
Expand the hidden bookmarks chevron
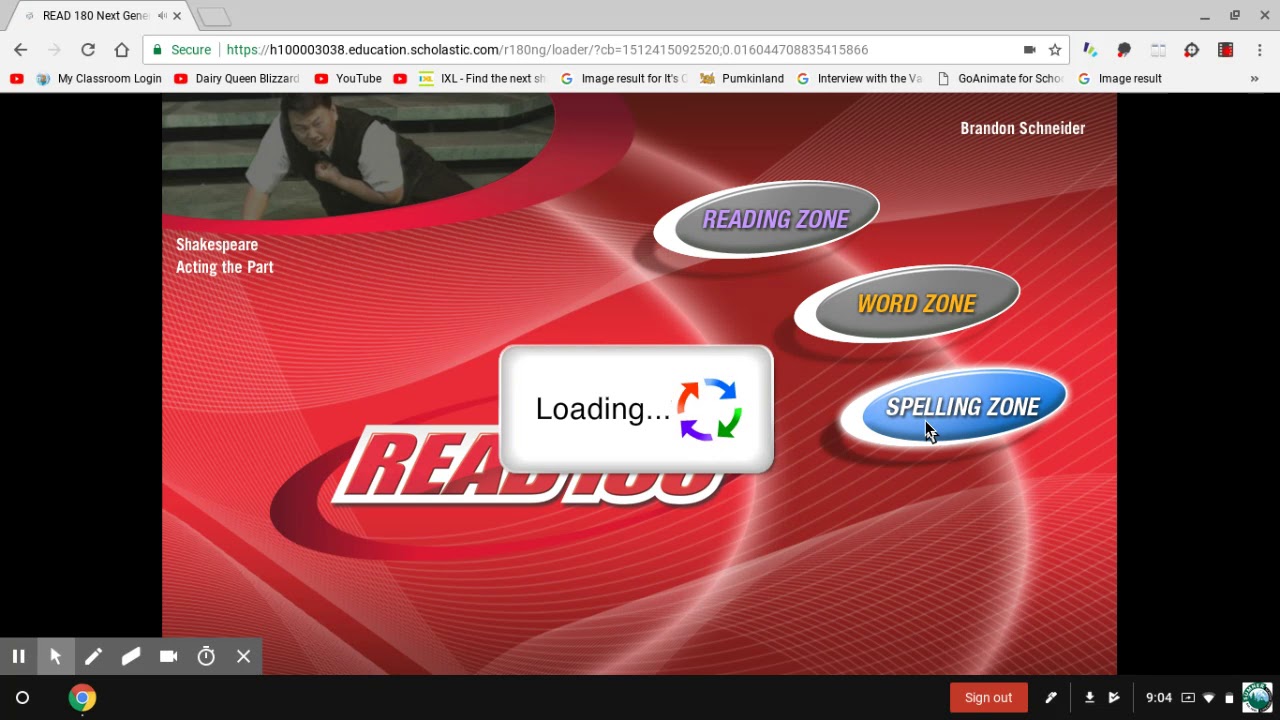(x=1255, y=78)
